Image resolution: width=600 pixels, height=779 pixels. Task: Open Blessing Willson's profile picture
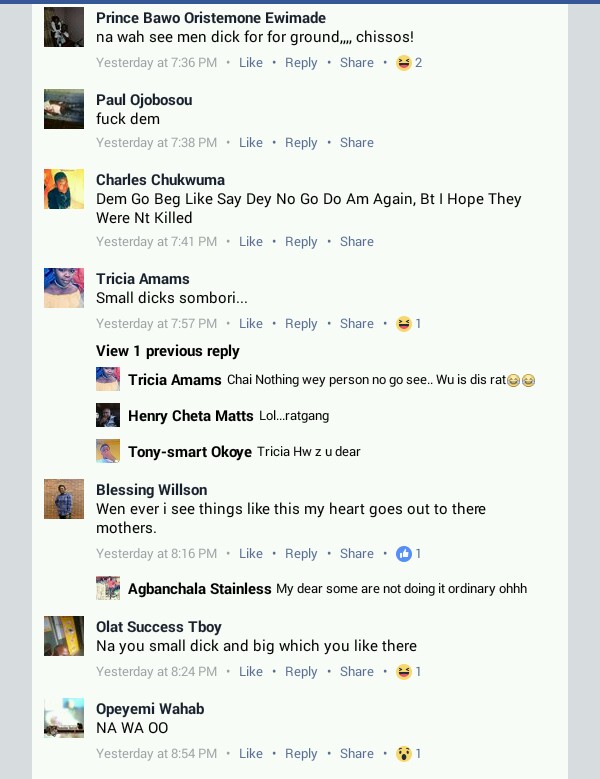click(64, 499)
